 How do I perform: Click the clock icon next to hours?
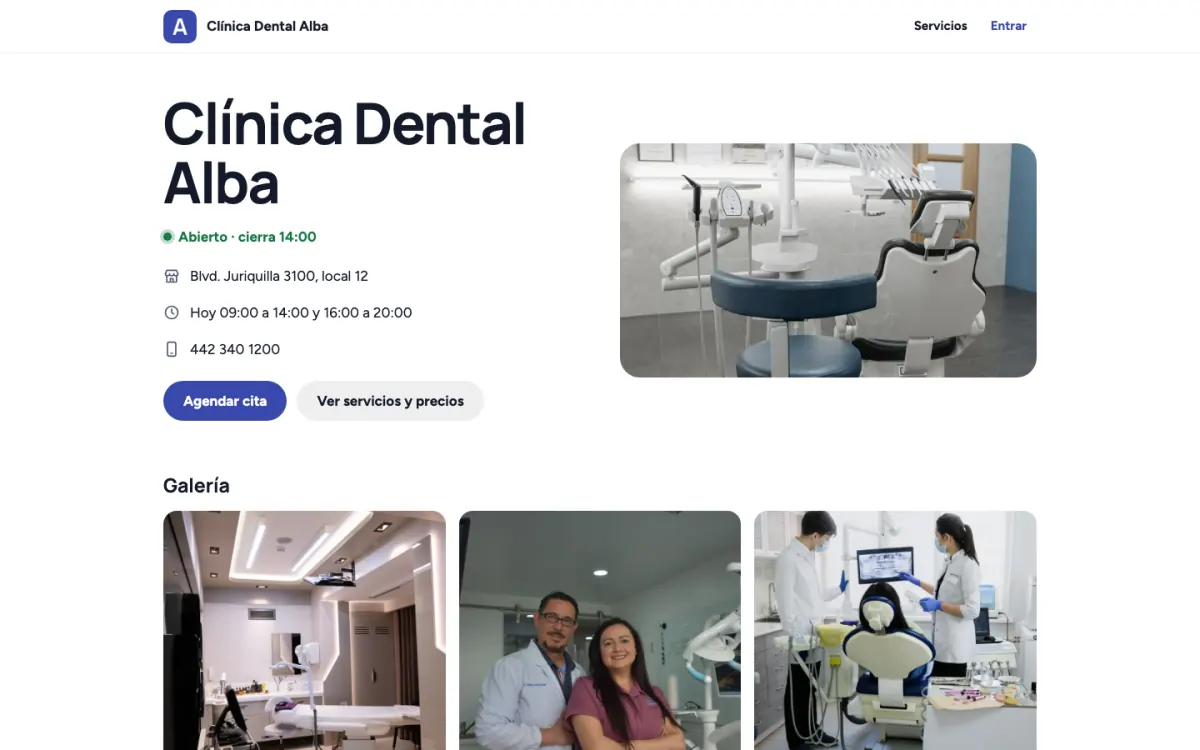point(171,313)
